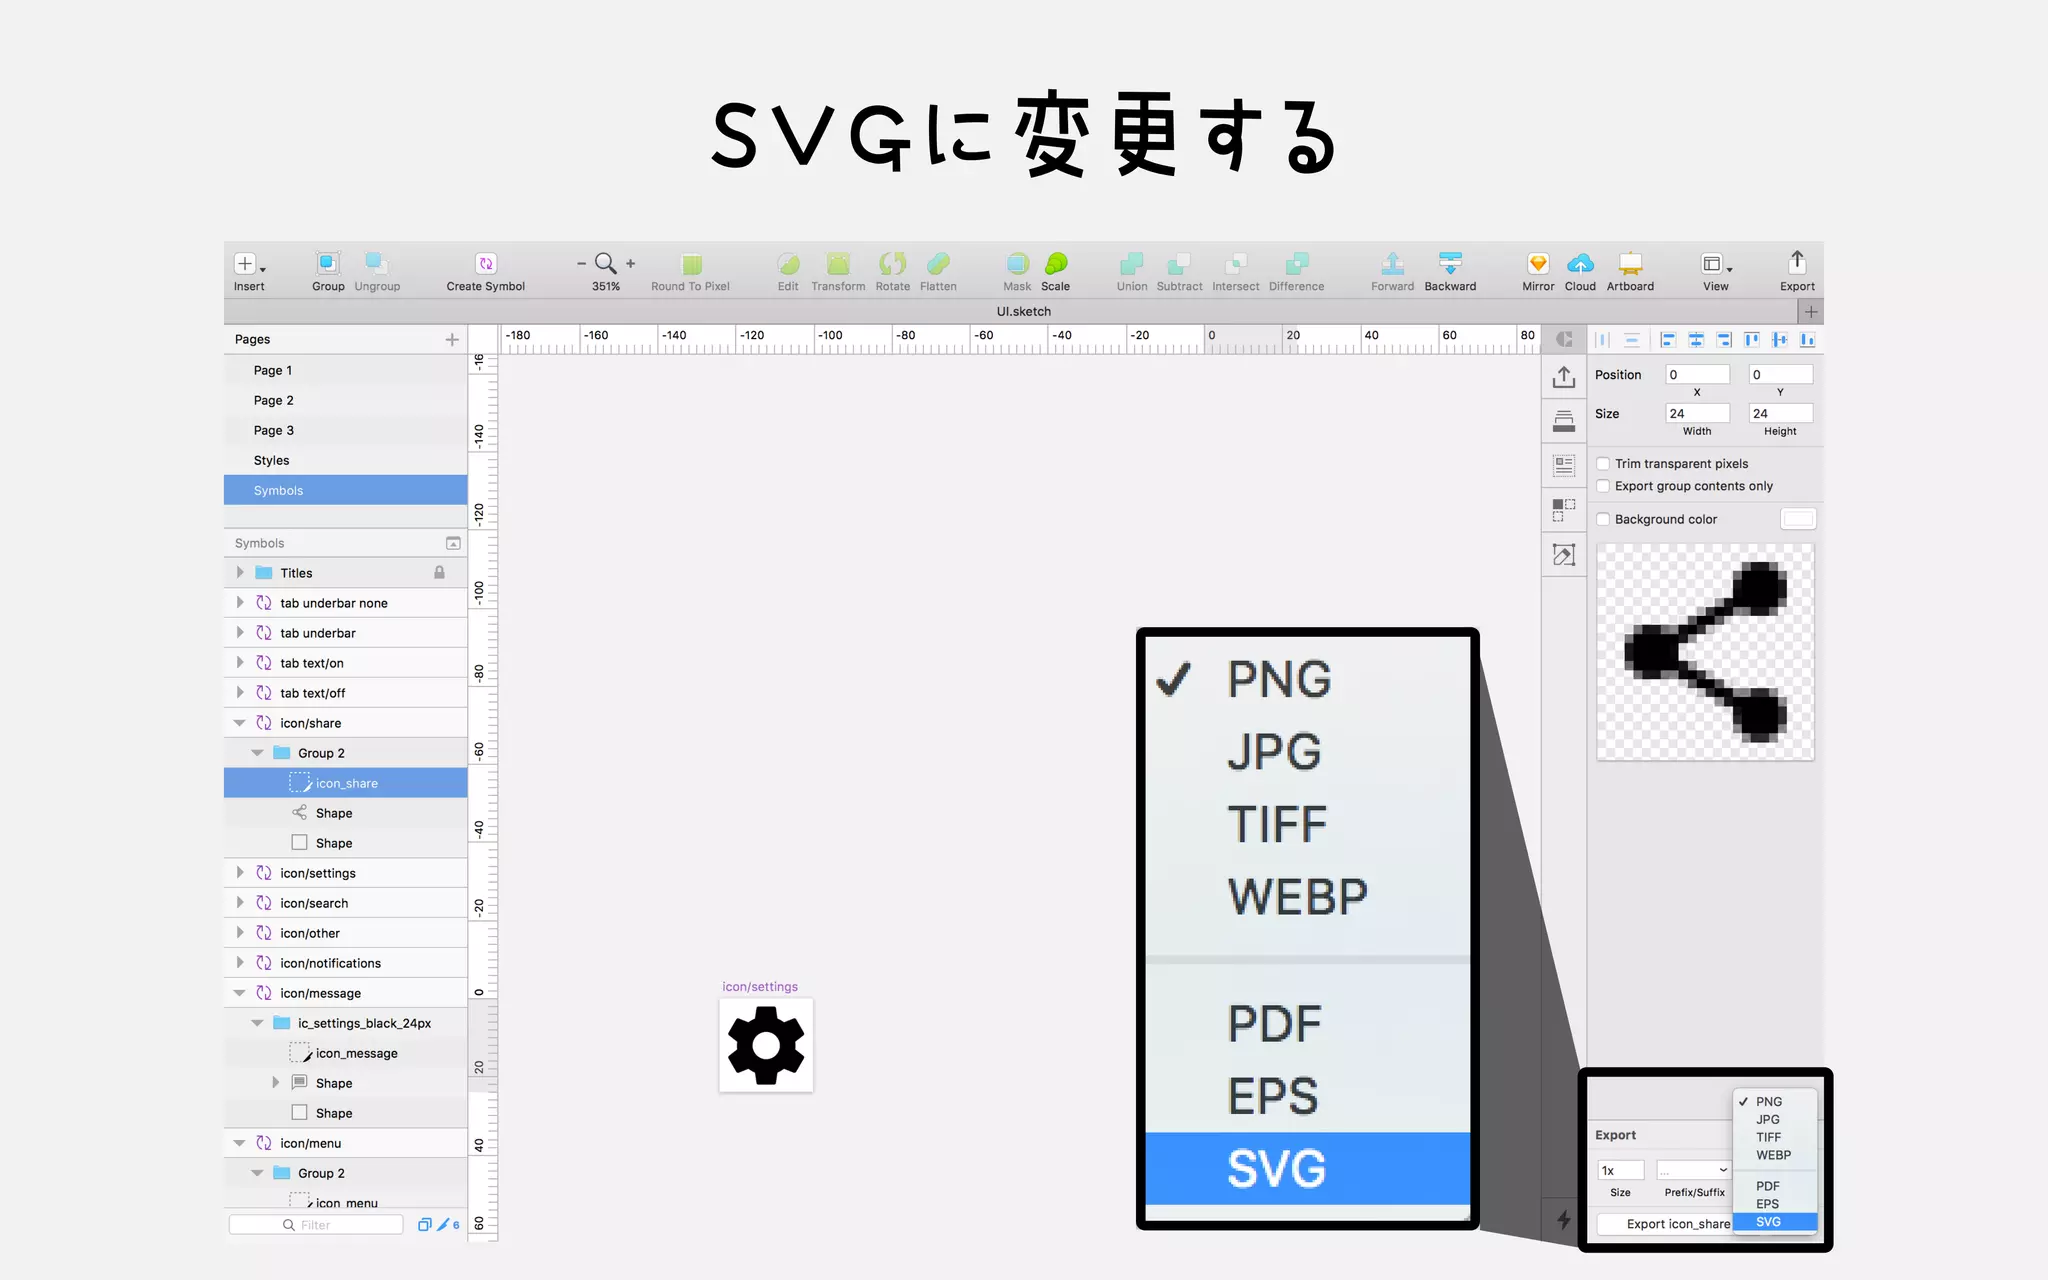Select the icon_share slice layer

(x=345, y=783)
